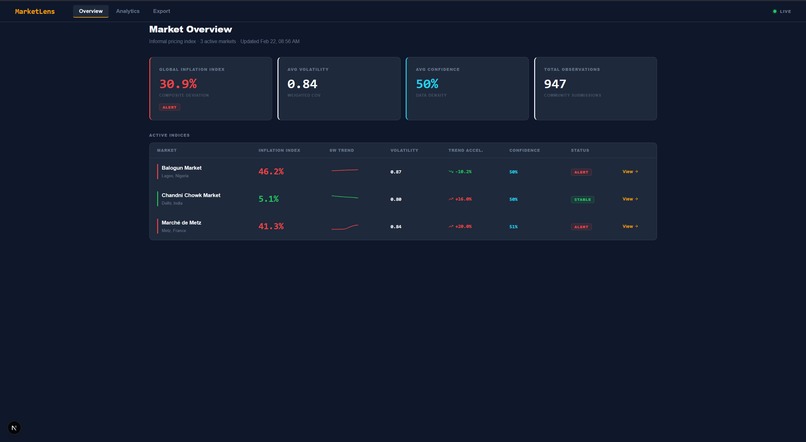Click the MarketLens logo

34,11
